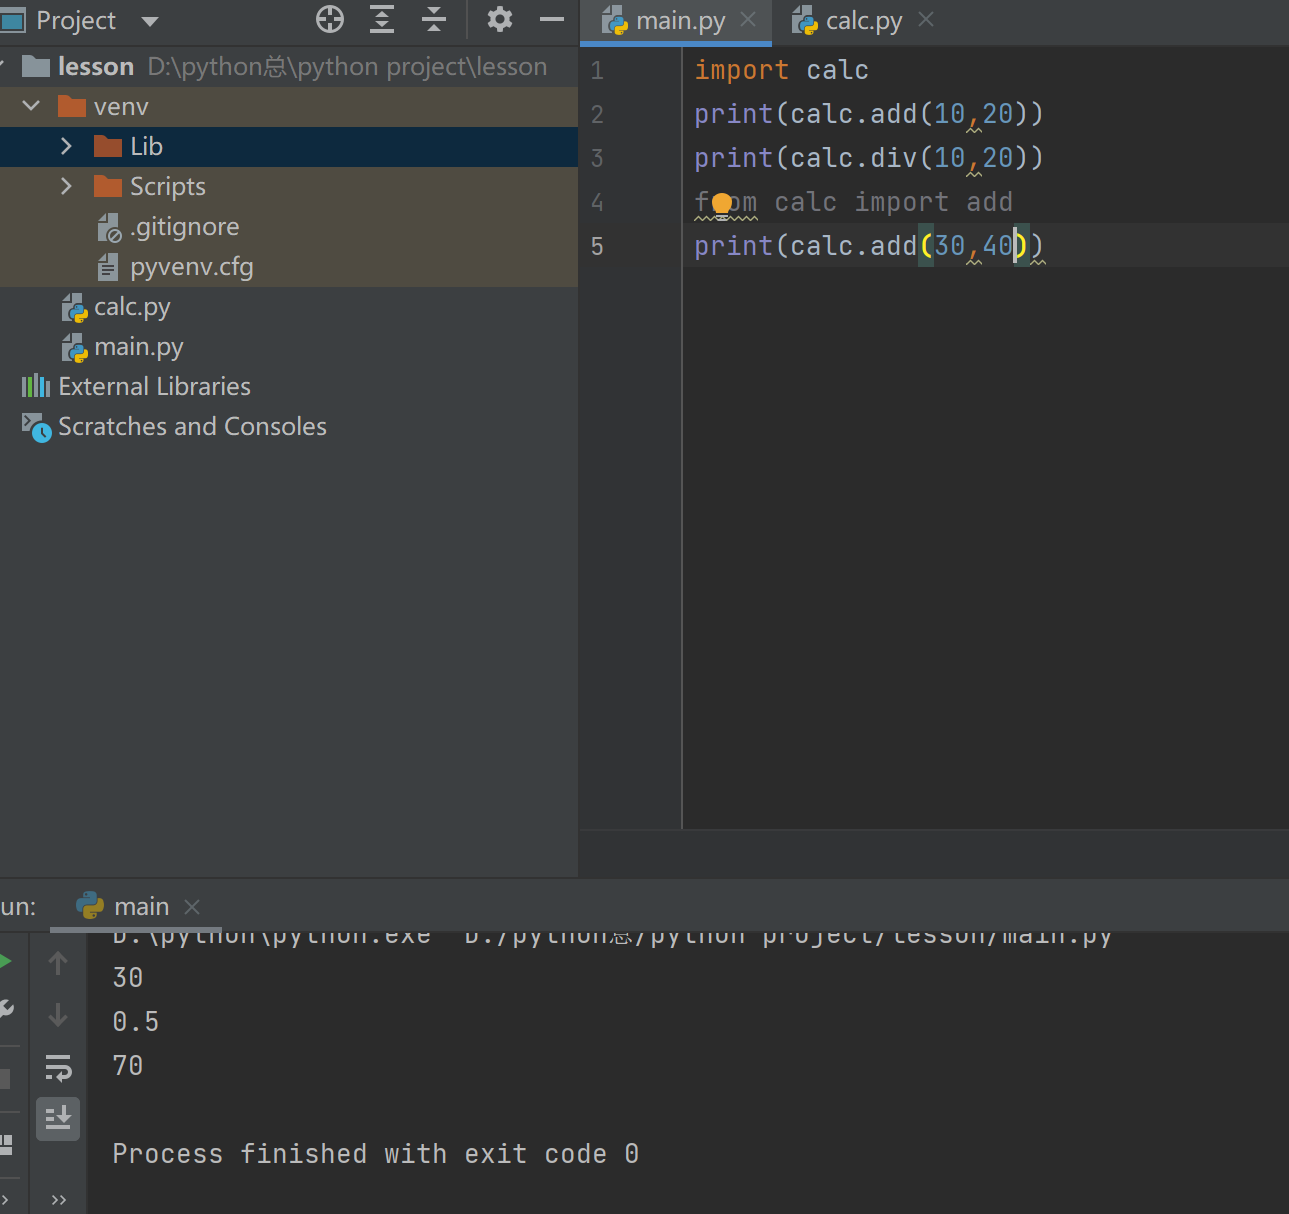Click line number 1 in gutter
The width and height of the screenshot is (1289, 1214).
pyautogui.click(x=597, y=70)
